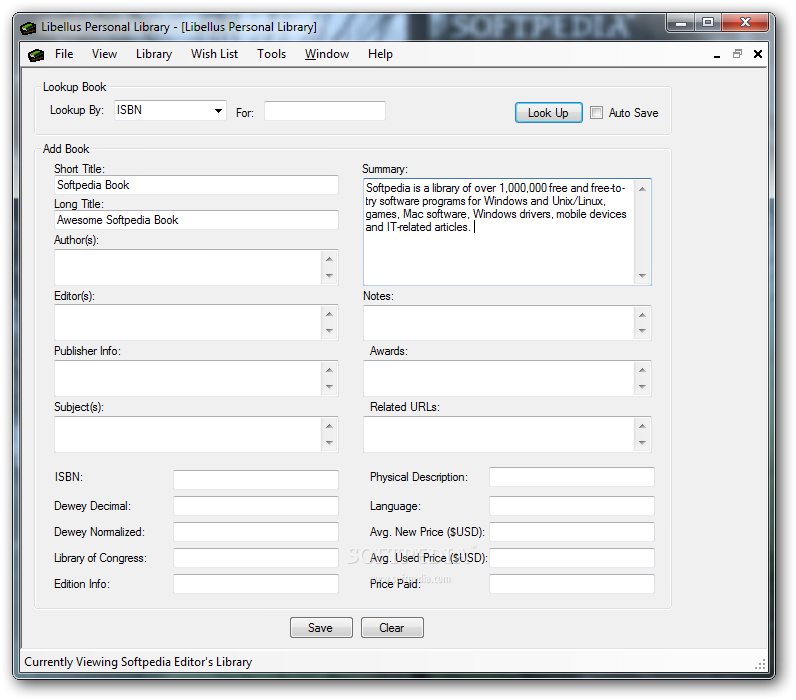Click Summary box scroll up arrow
This screenshot has width=796, height=700.
coord(642,189)
